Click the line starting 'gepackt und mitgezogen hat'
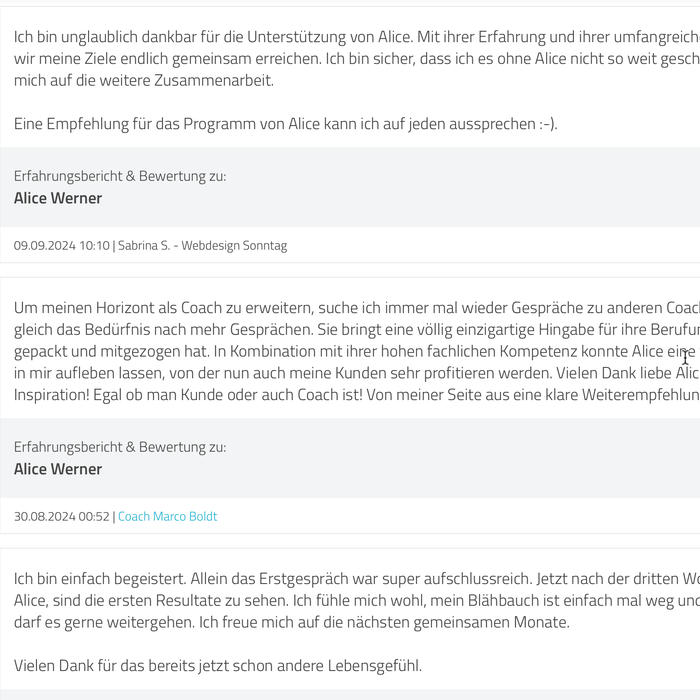 point(357,351)
